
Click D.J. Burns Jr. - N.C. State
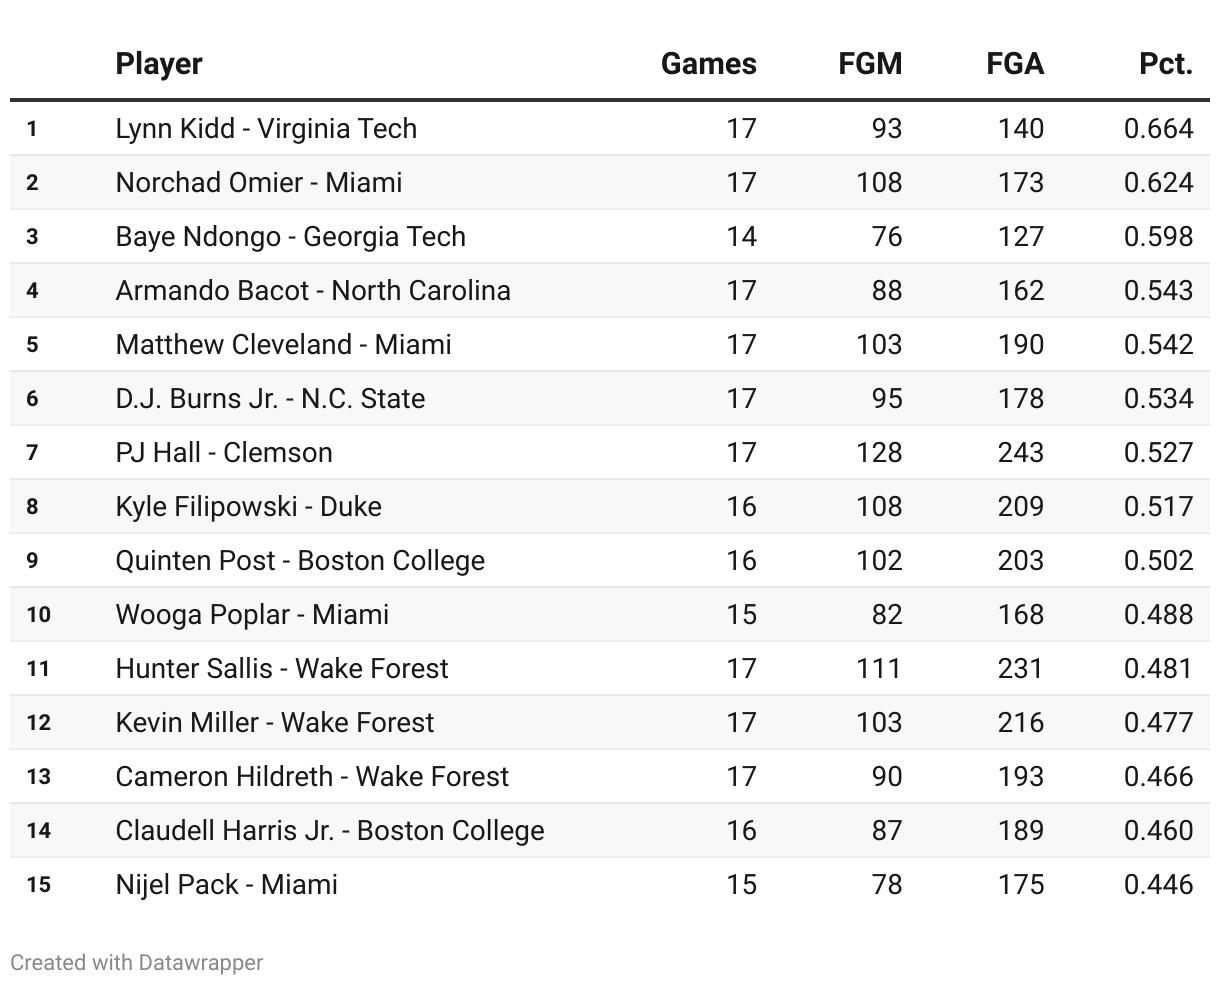pyautogui.click(x=270, y=398)
